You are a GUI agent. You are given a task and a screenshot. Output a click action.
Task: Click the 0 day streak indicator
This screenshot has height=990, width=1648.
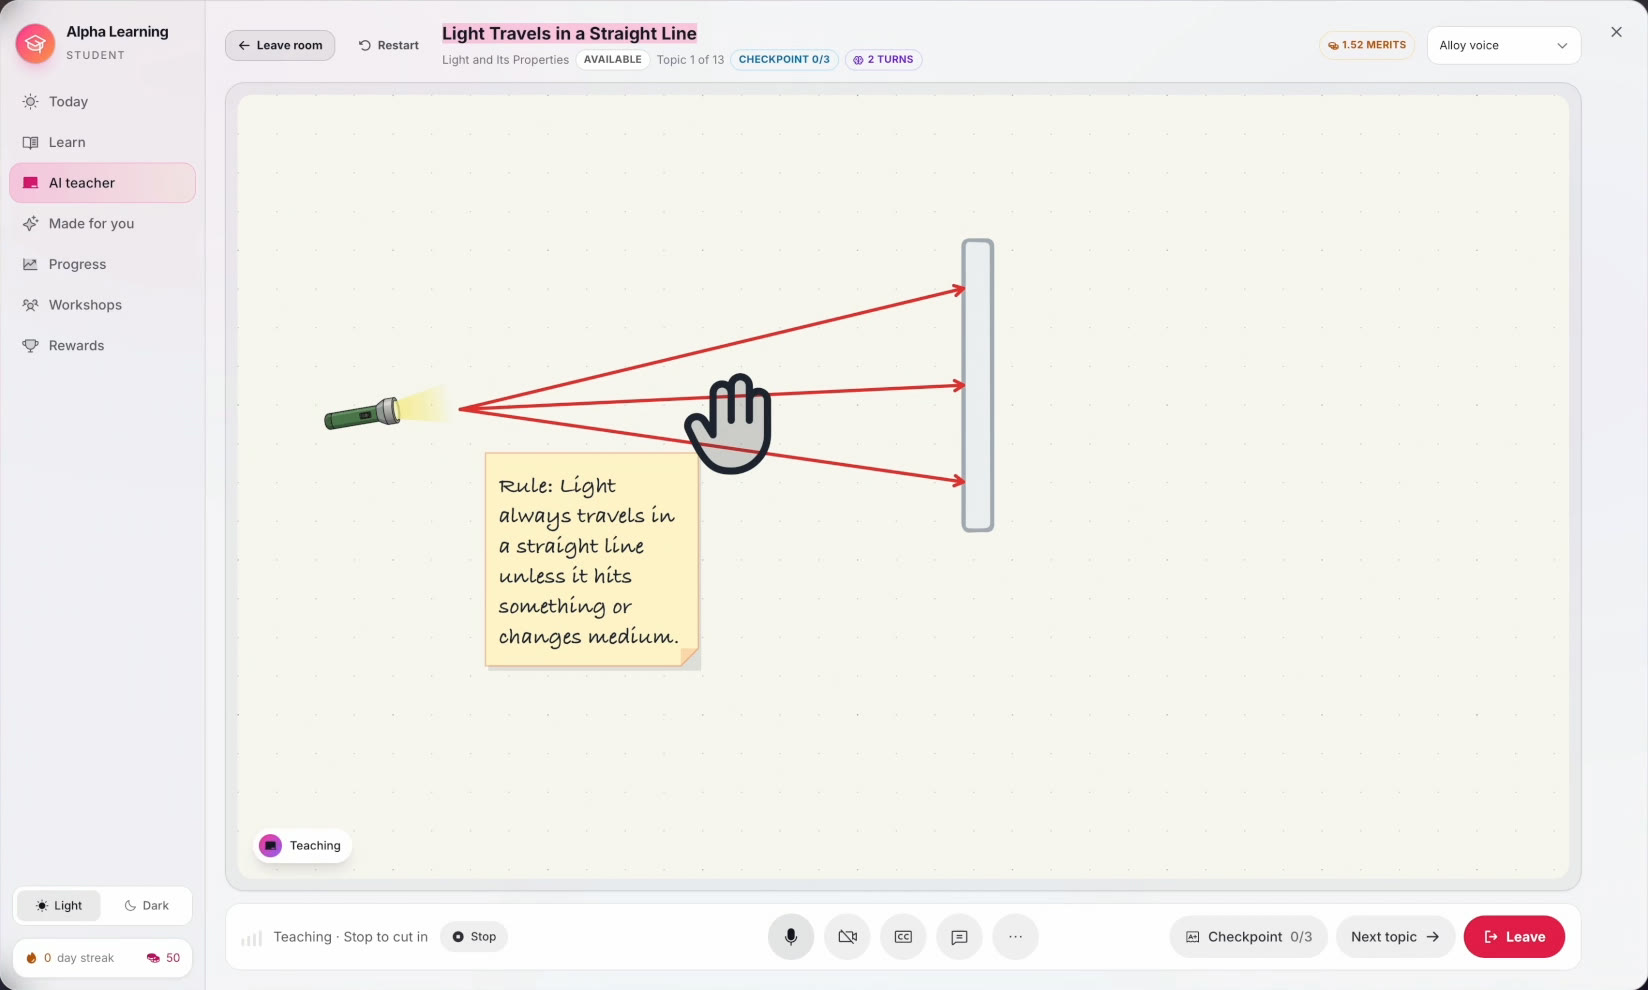70,958
